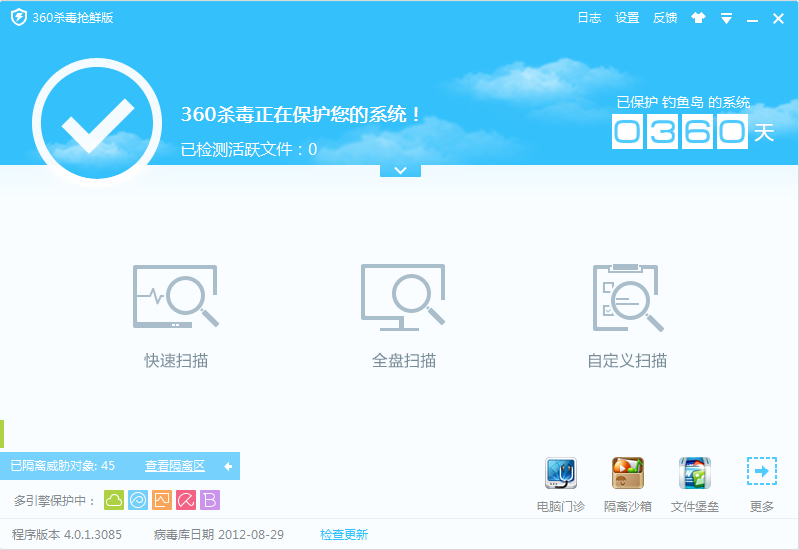Screen dimensions: 799x550
Task: Click the 全盘扫描 label
Action: tap(404, 360)
